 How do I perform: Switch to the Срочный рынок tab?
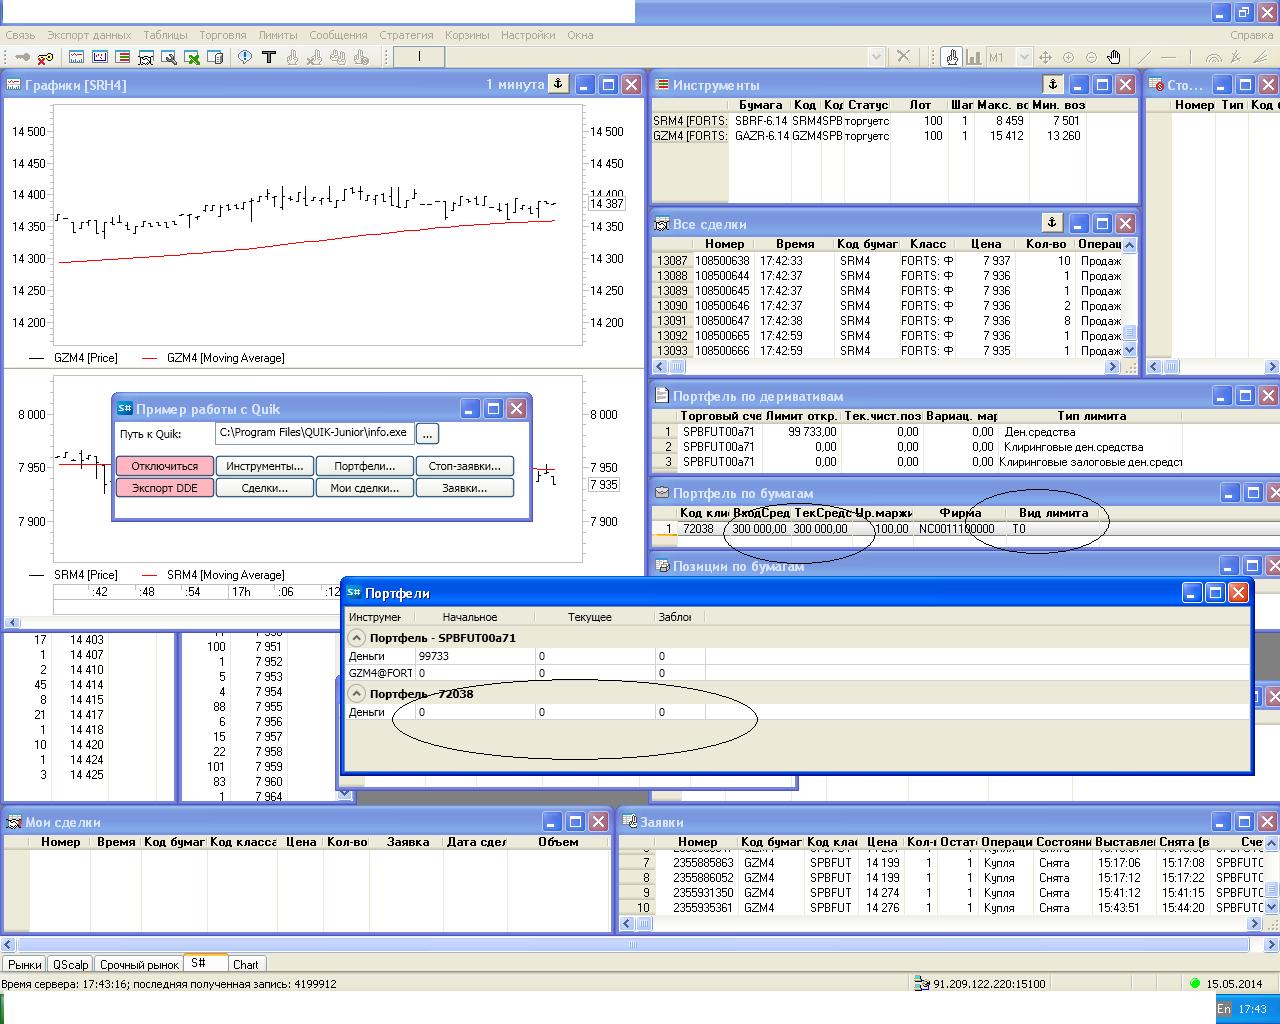(139, 964)
